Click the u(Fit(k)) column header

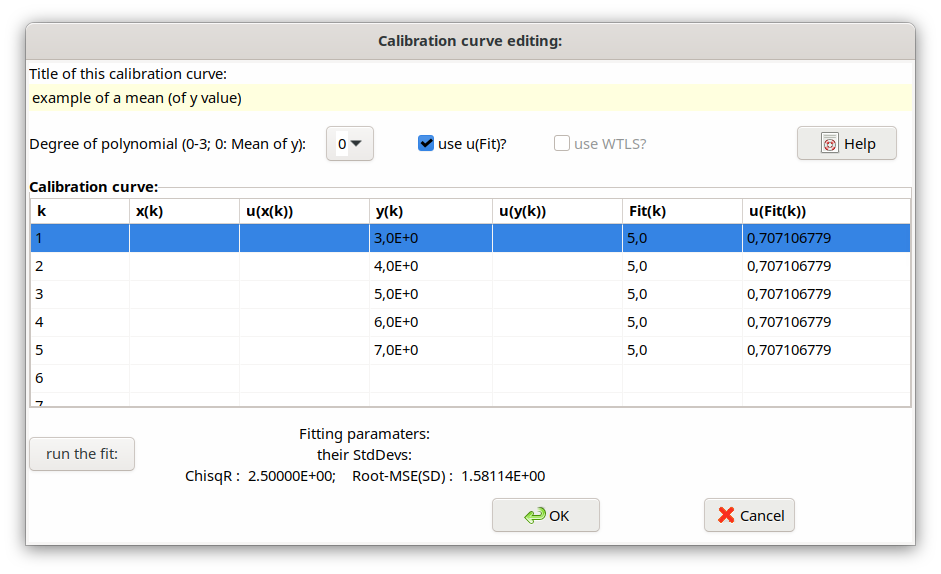click(x=825, y=211)
